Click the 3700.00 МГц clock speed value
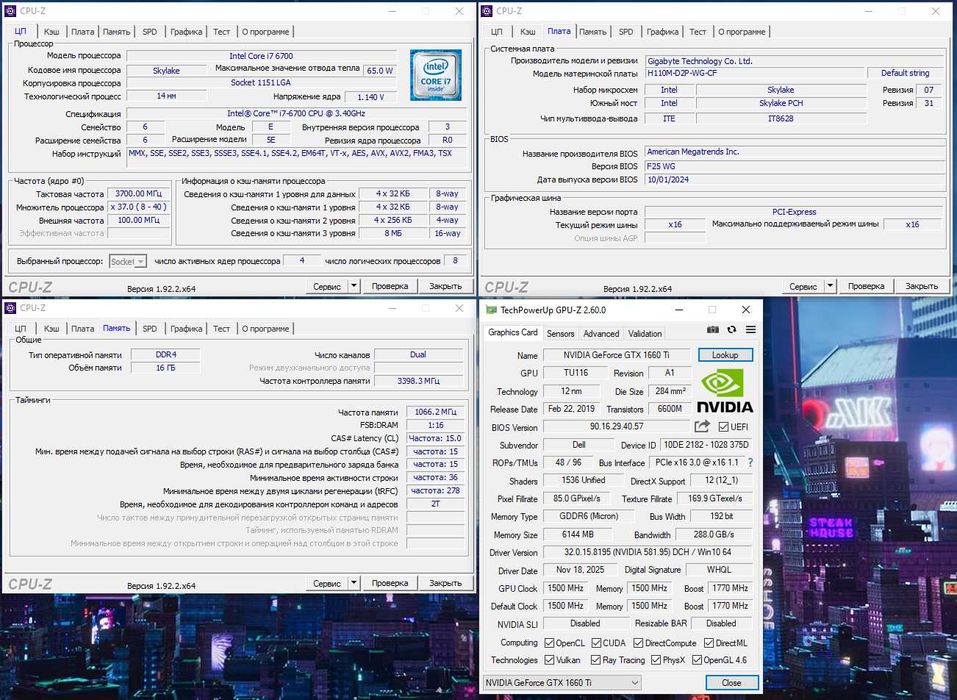Viewport: 957px width, 700px height. click(x=138, y=193)
